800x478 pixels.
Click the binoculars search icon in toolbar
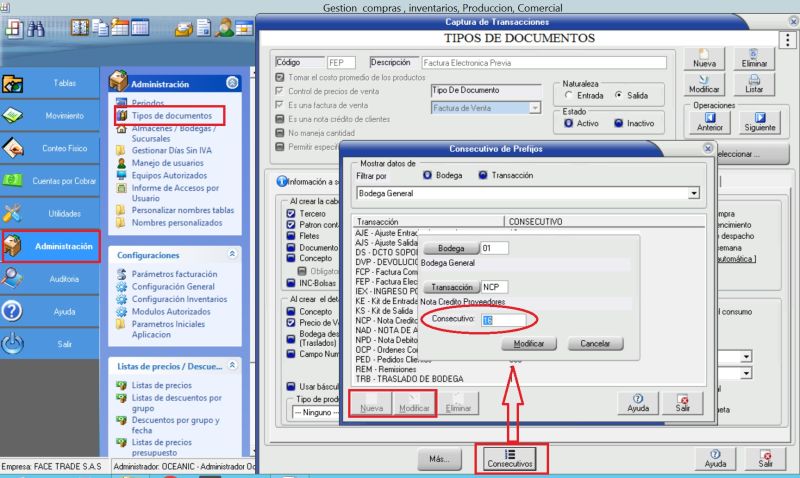coord(37,30)
